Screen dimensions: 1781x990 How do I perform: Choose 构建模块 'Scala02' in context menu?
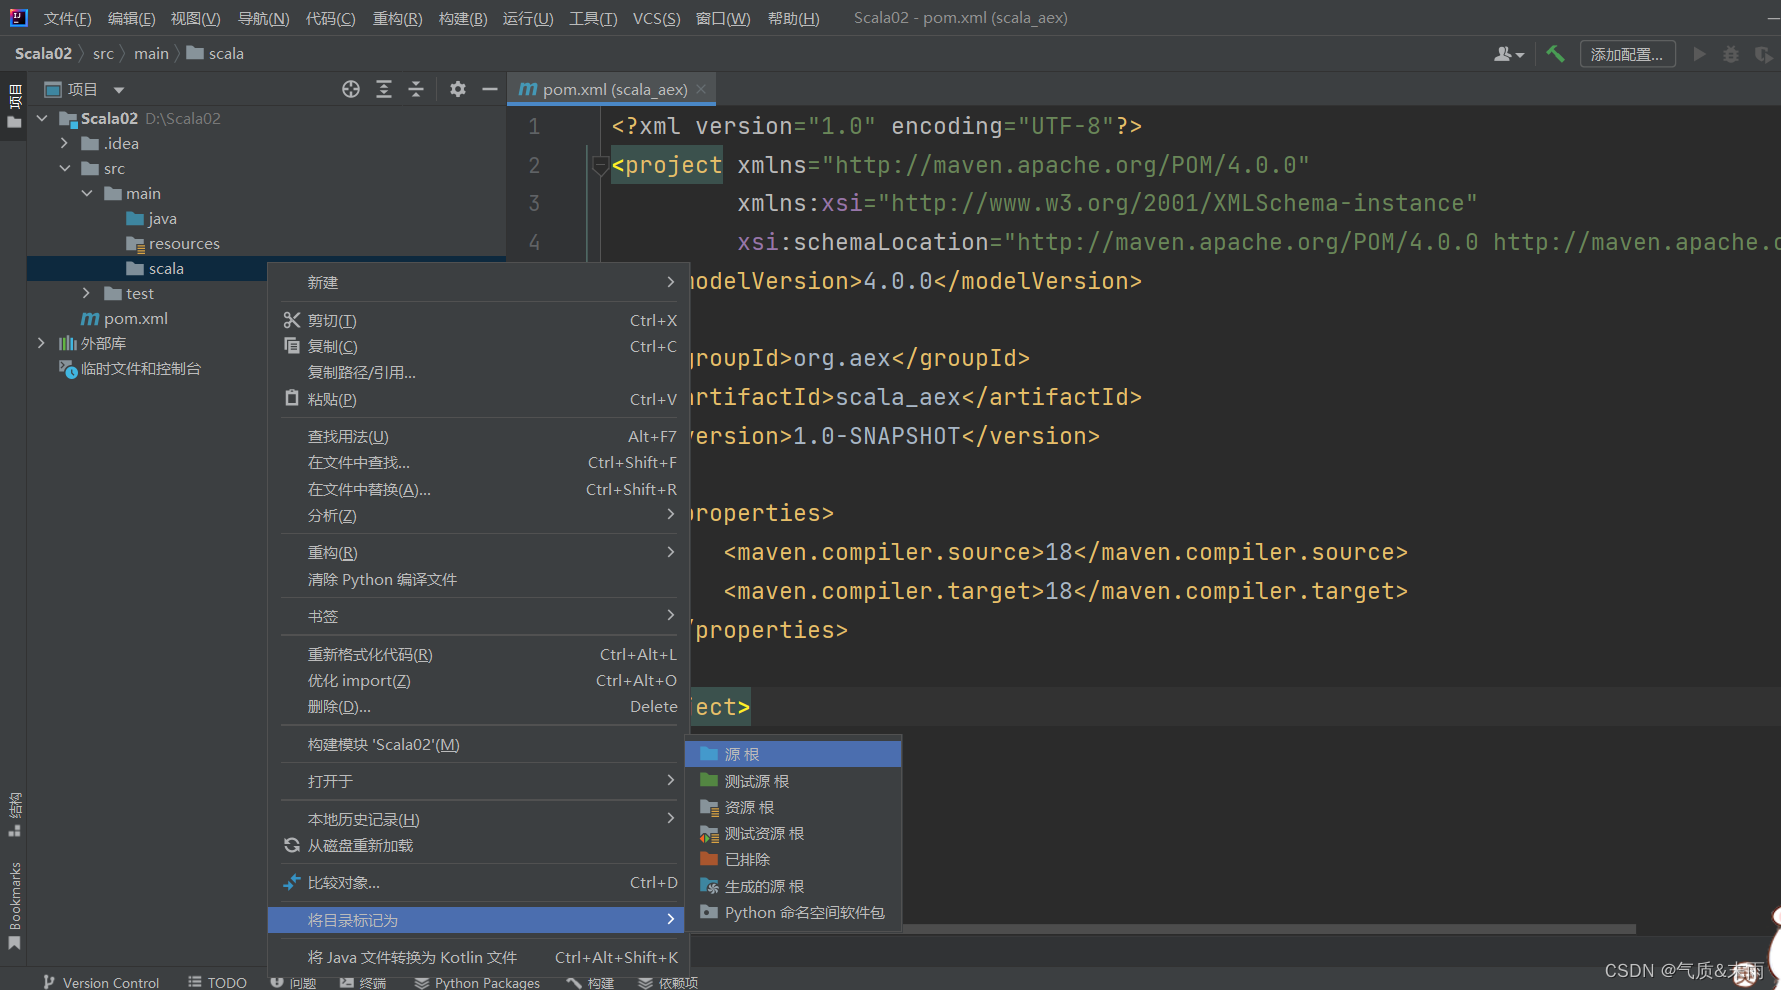[478, 744]
